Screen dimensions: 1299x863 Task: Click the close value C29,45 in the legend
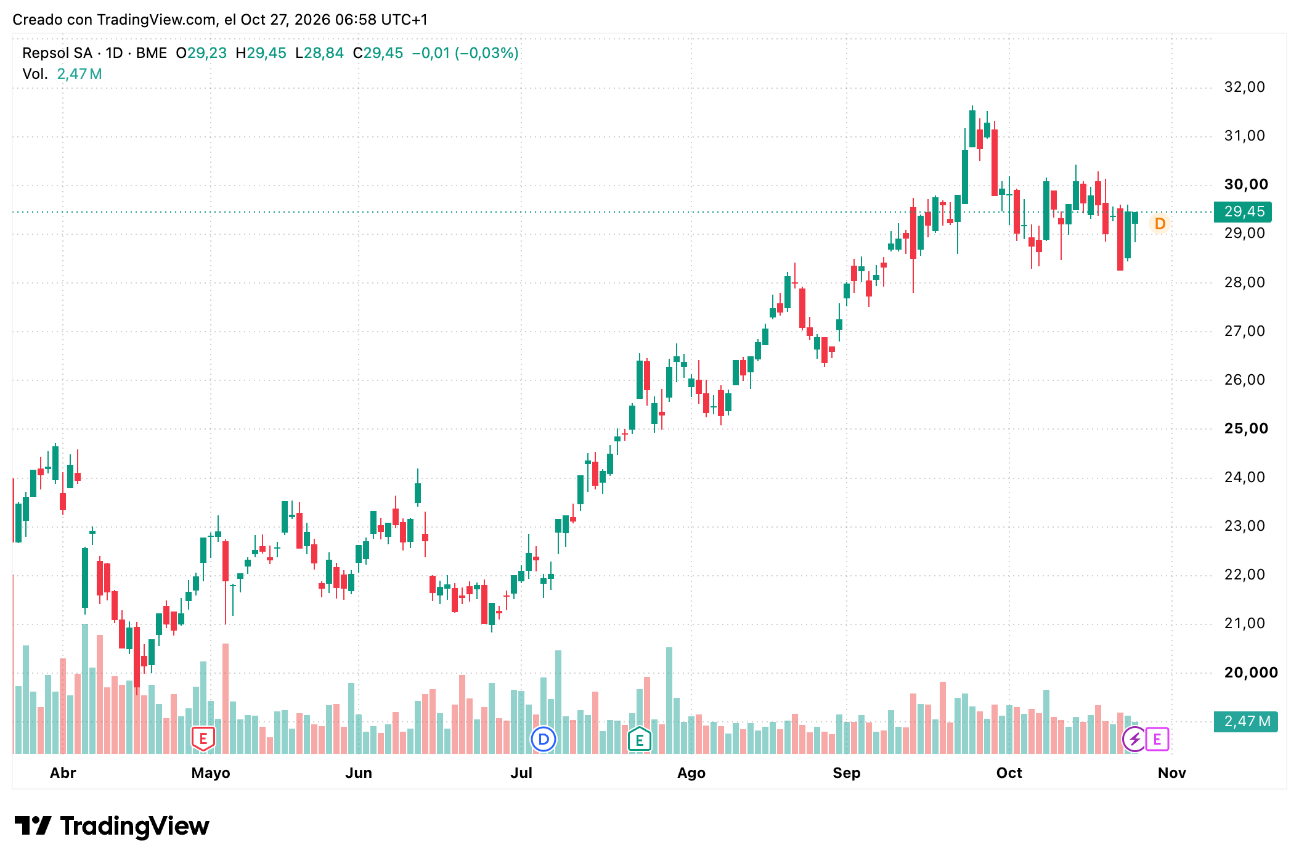point(377,53)
